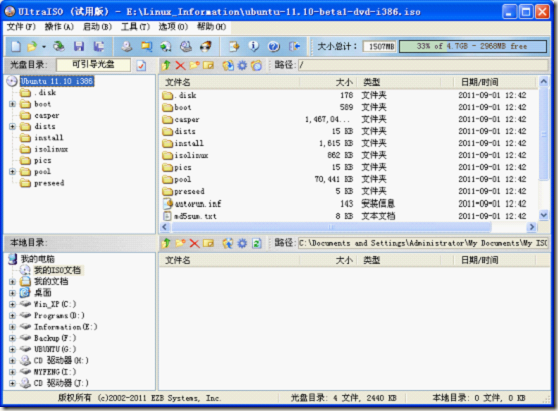Click the 33% of 4.7GB capacity bar
Image resolution: width=558 pixels, height=411 pixels.
click(473, 46)
